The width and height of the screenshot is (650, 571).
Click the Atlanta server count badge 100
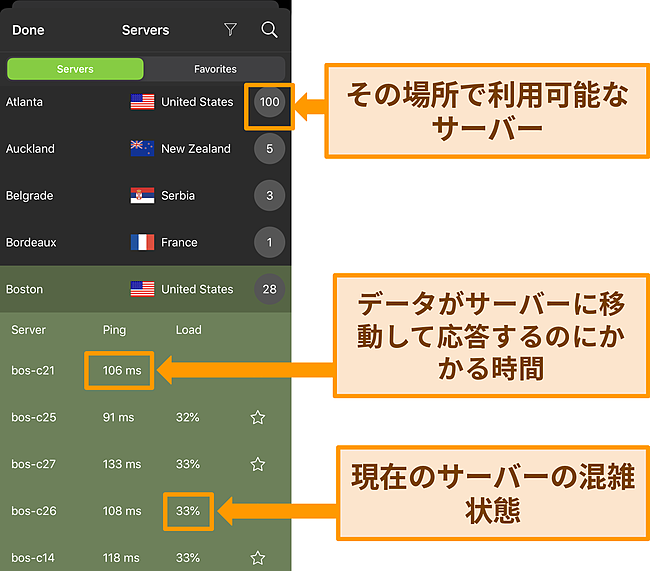tap(269, 102)
